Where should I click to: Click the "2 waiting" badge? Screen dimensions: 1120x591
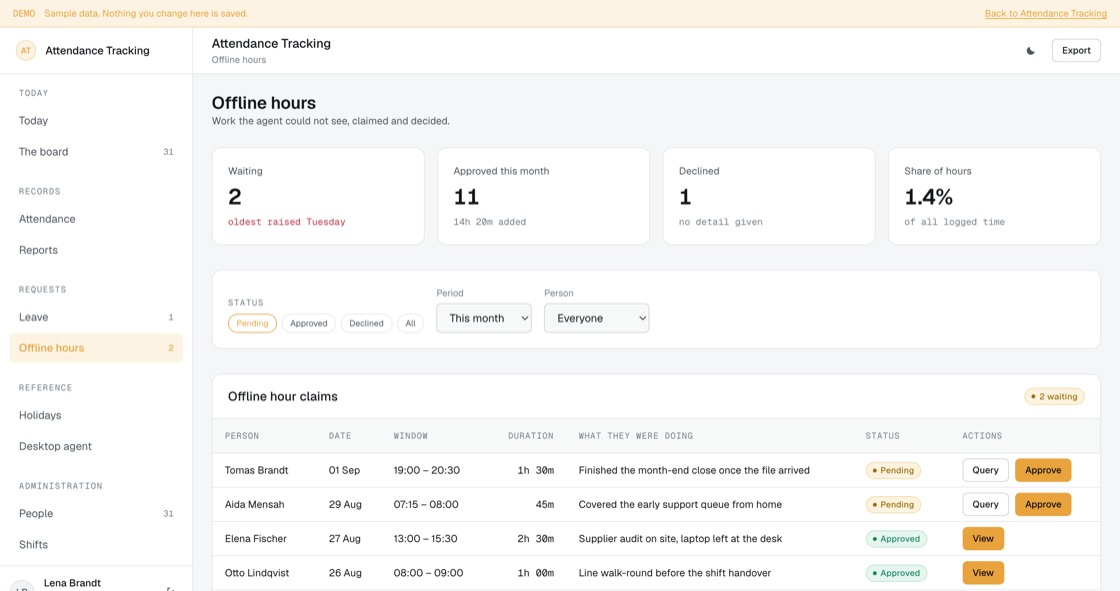click(x=1054, y=397)
